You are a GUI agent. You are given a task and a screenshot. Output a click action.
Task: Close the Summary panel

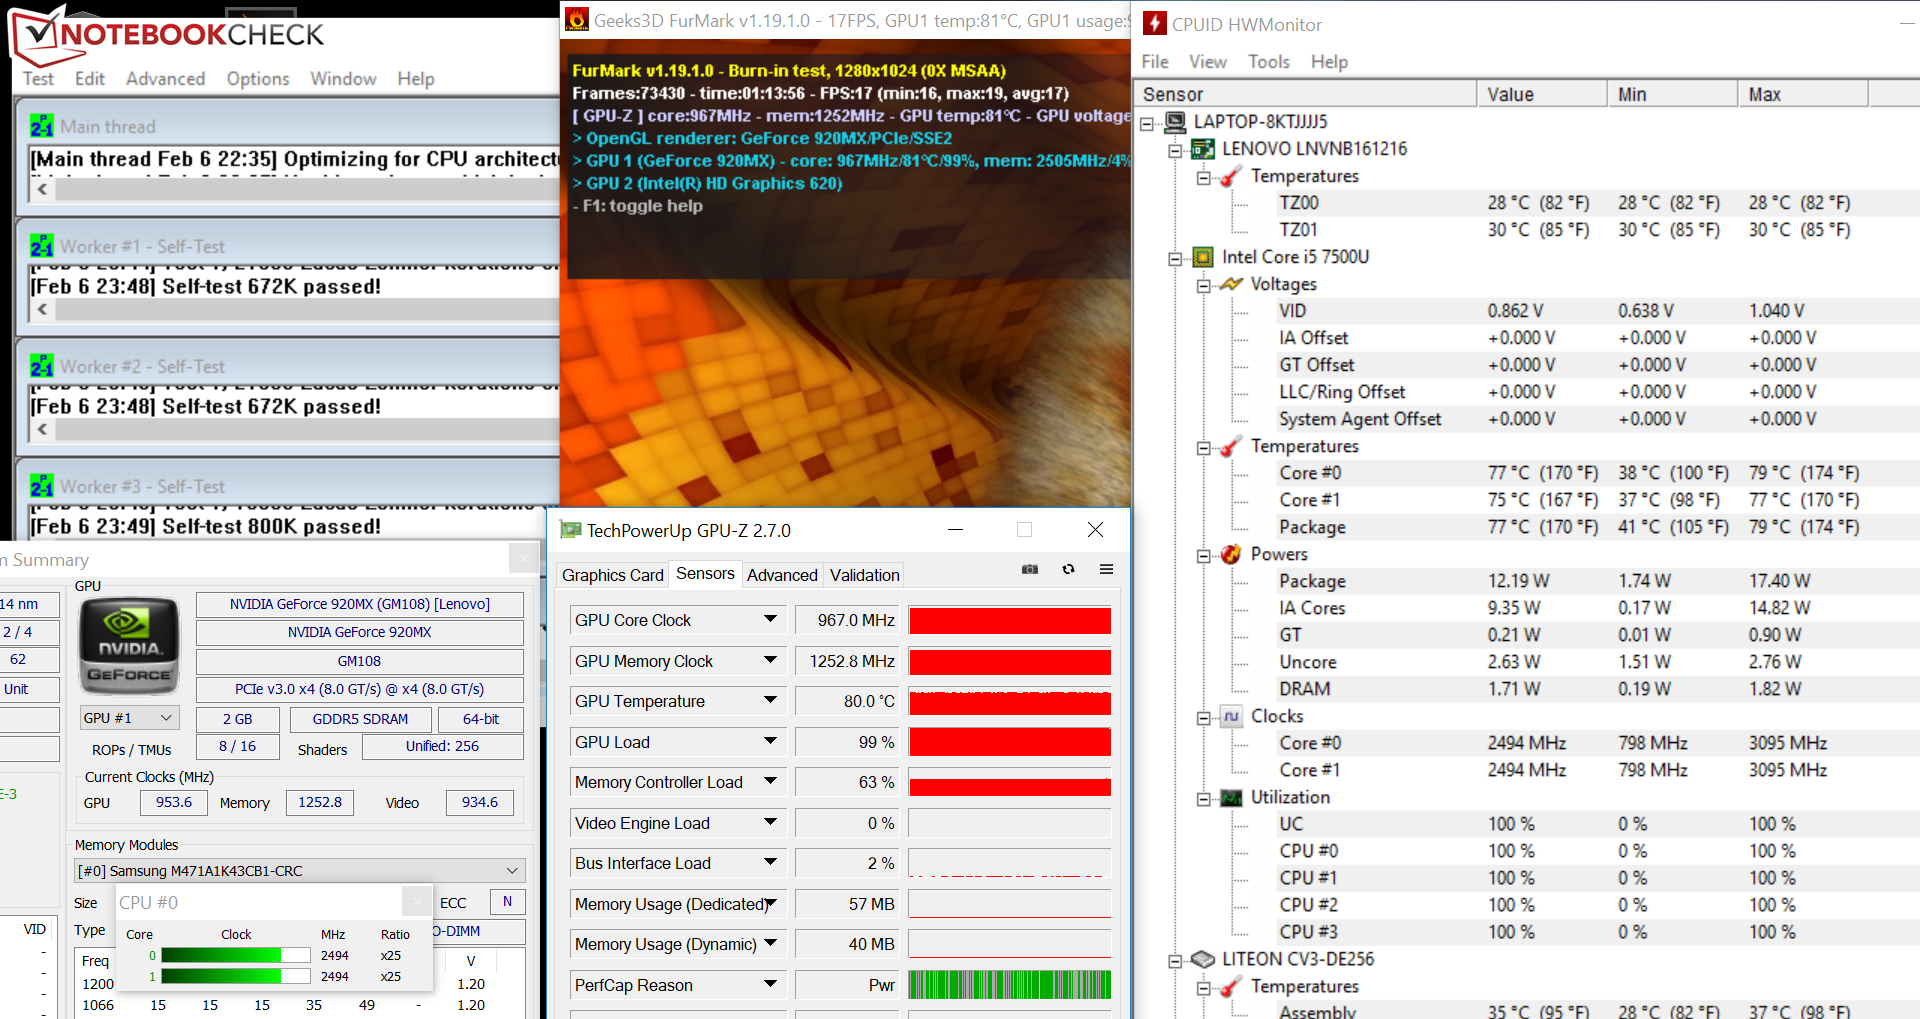[524, 558]
